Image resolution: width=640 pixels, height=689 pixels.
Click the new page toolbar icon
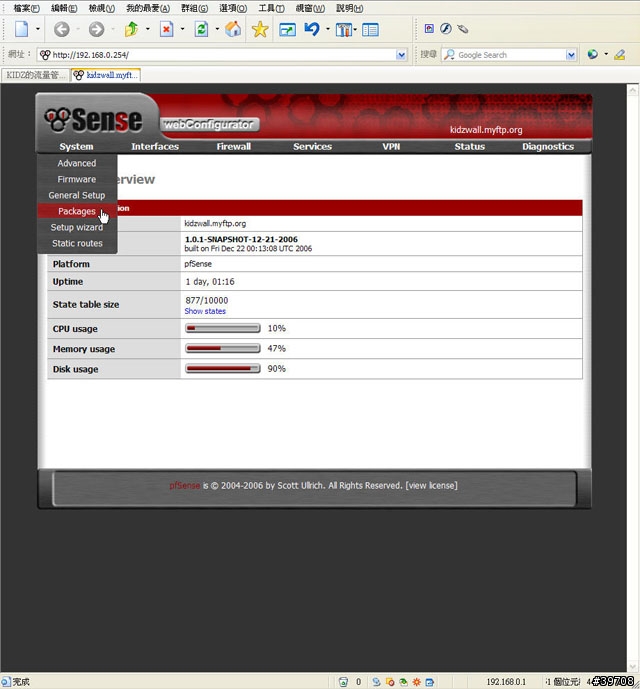tap(22, 29)
